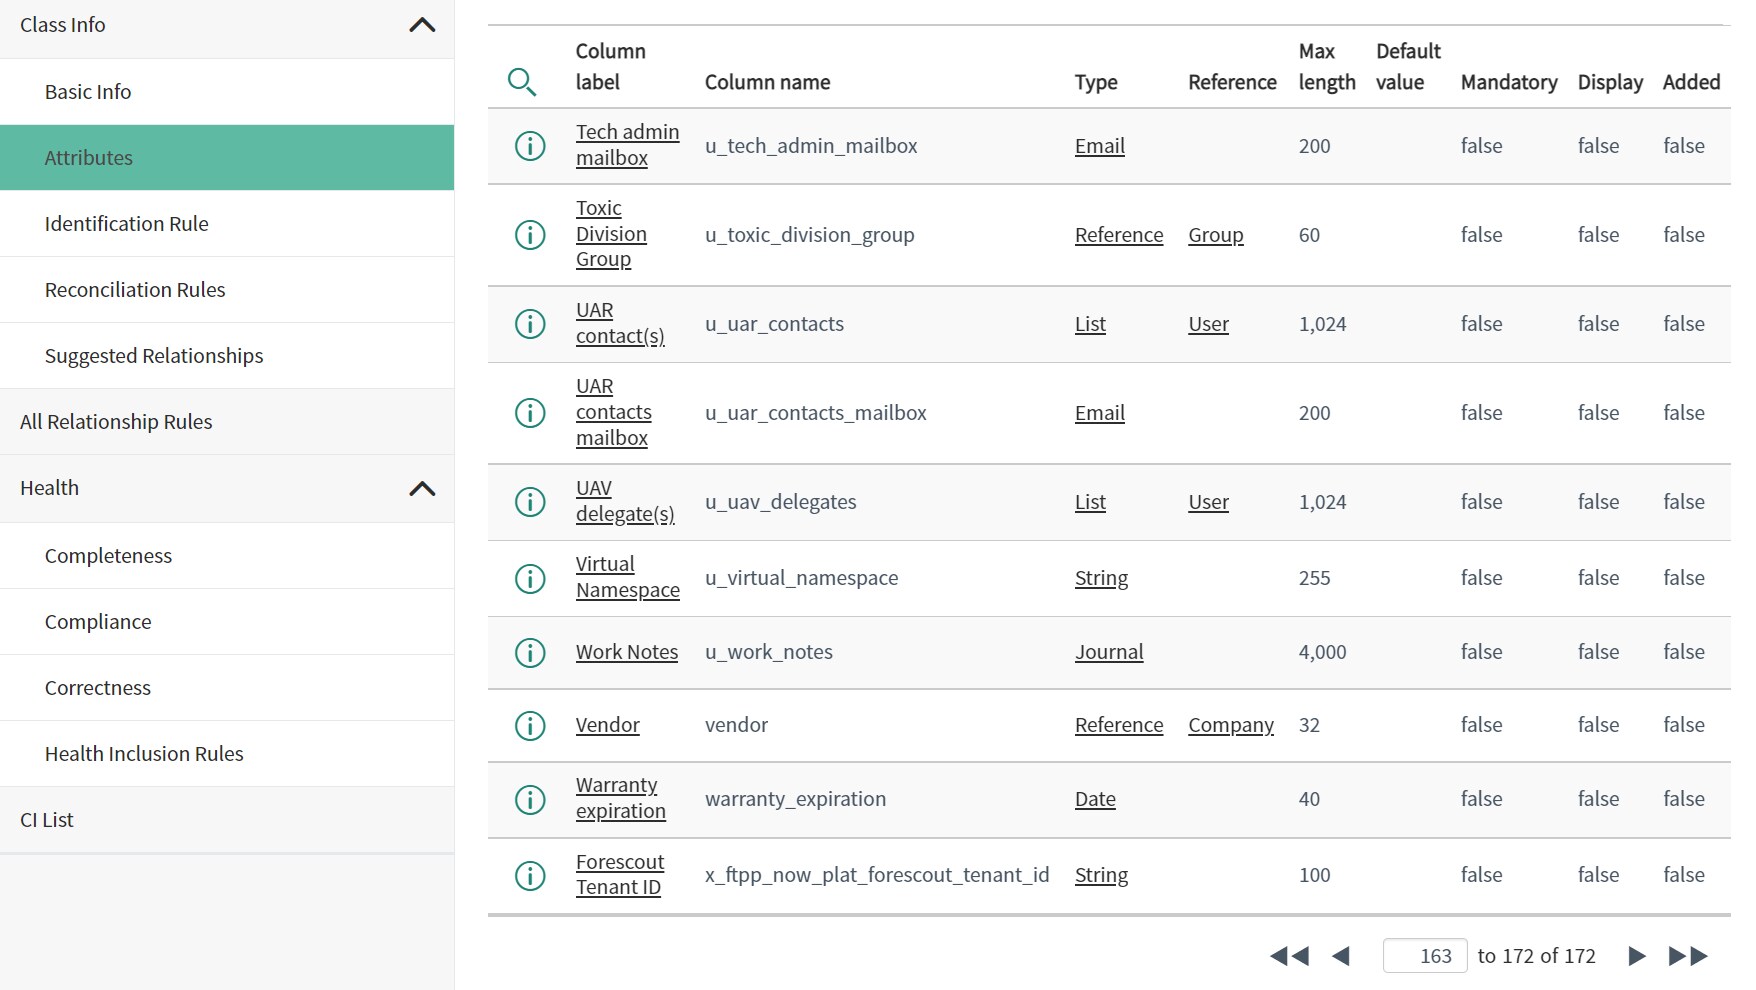Collapse the Class Info section
The image size is (1756, 990).
click(422, 25)
